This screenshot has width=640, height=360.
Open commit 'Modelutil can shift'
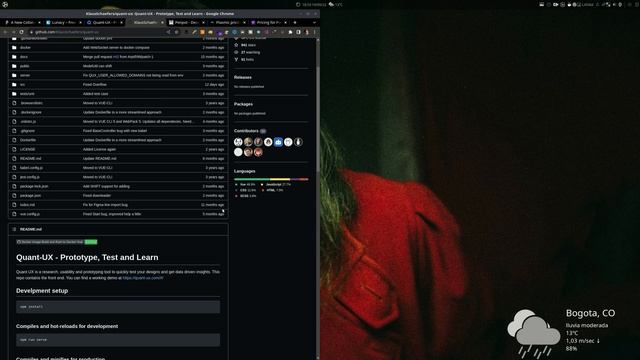97,66
